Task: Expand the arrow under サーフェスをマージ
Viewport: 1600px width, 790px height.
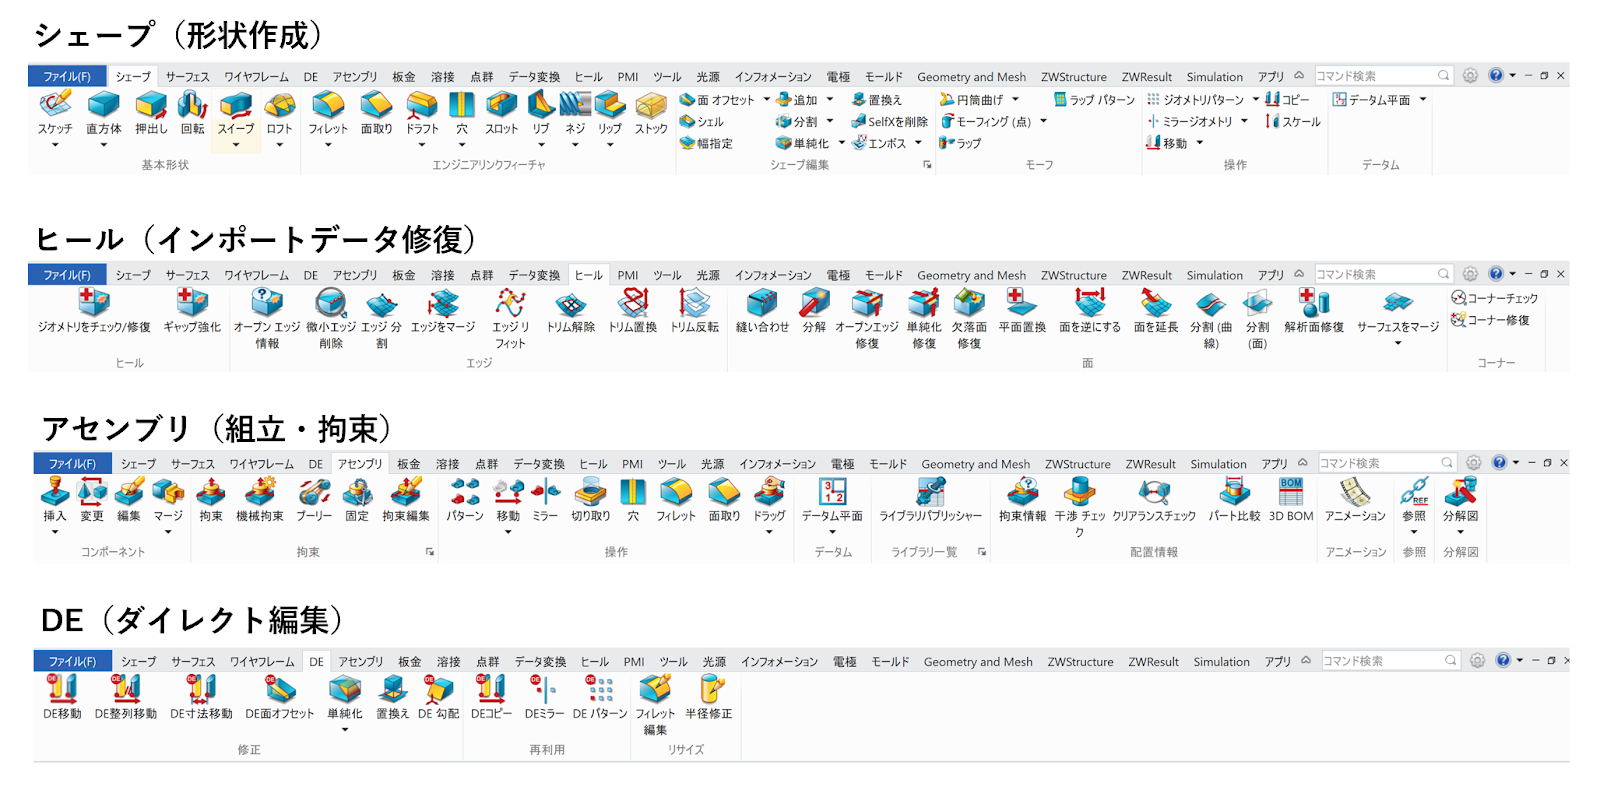Action: (1398, 343)
